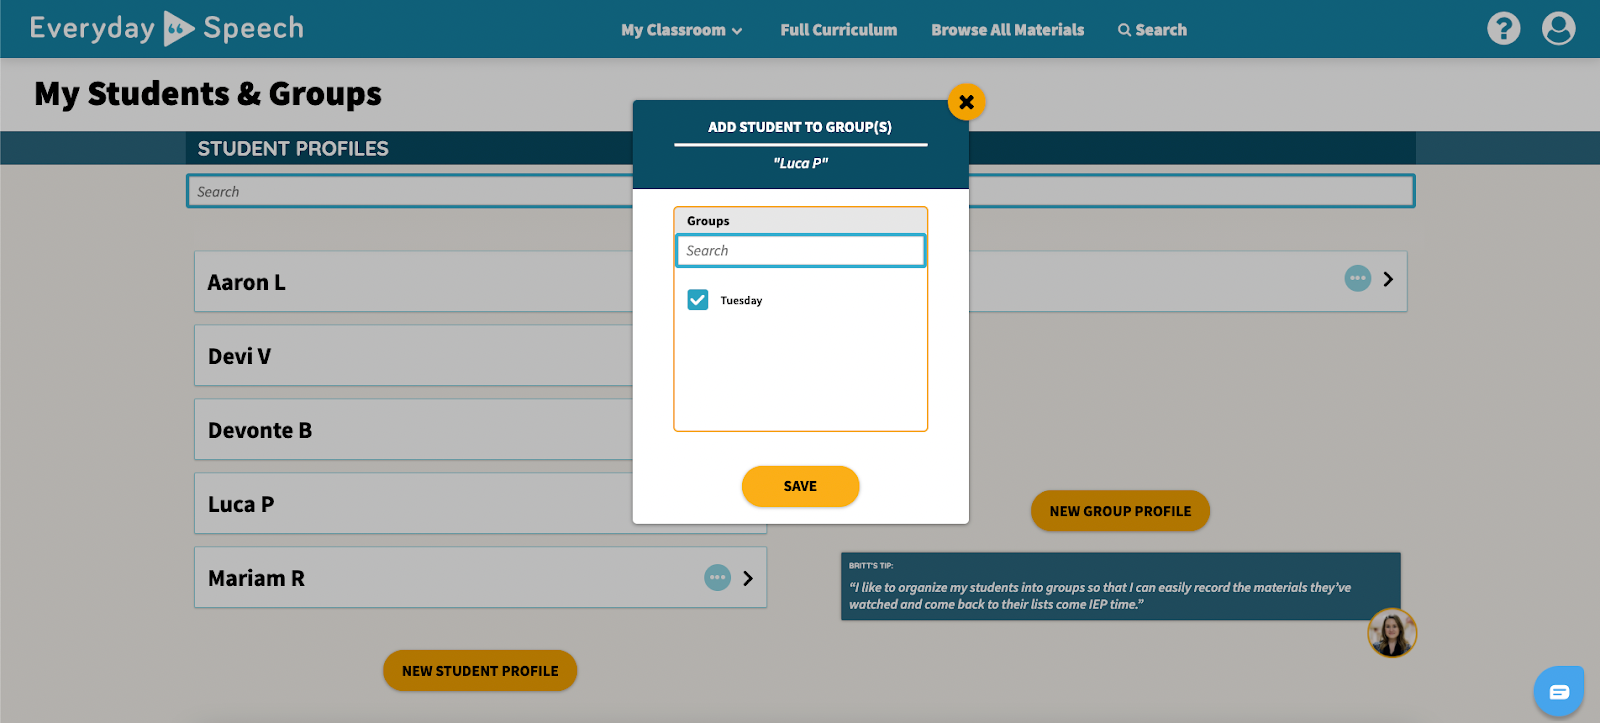Image resolution: width=1600 pixels, height=723 pixels.
Task: Open options dots for Mariam R
Action: coord(717,577)
